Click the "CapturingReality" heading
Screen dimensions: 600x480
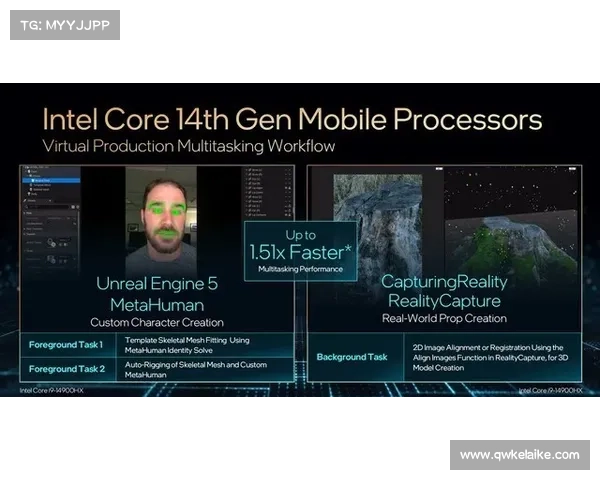[444, 282]
